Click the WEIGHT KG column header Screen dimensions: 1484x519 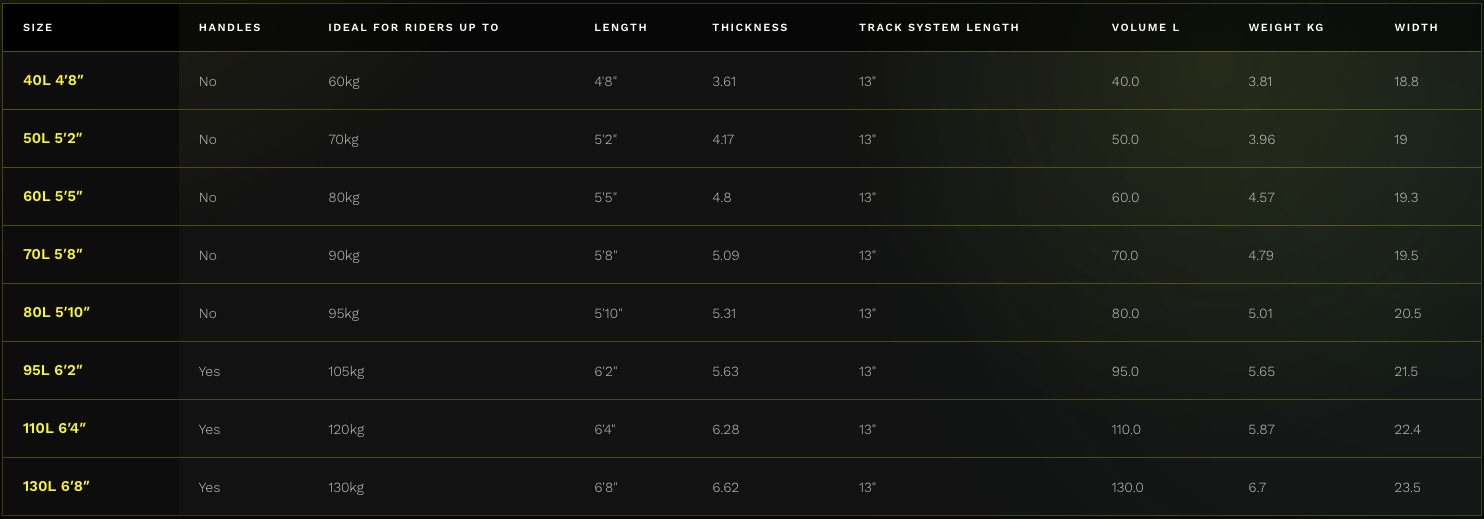point(1286,28)
